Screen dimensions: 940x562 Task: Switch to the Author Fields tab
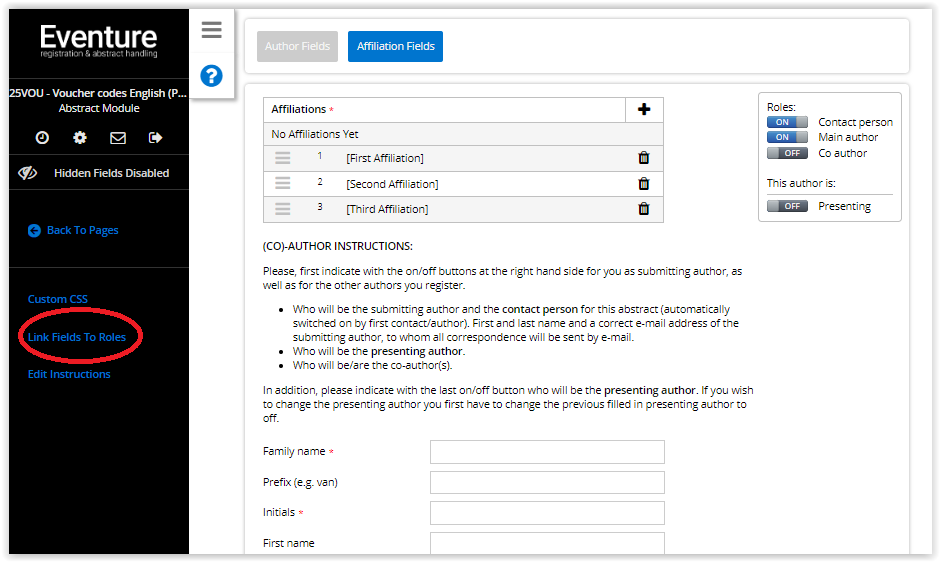click(297, 46)
